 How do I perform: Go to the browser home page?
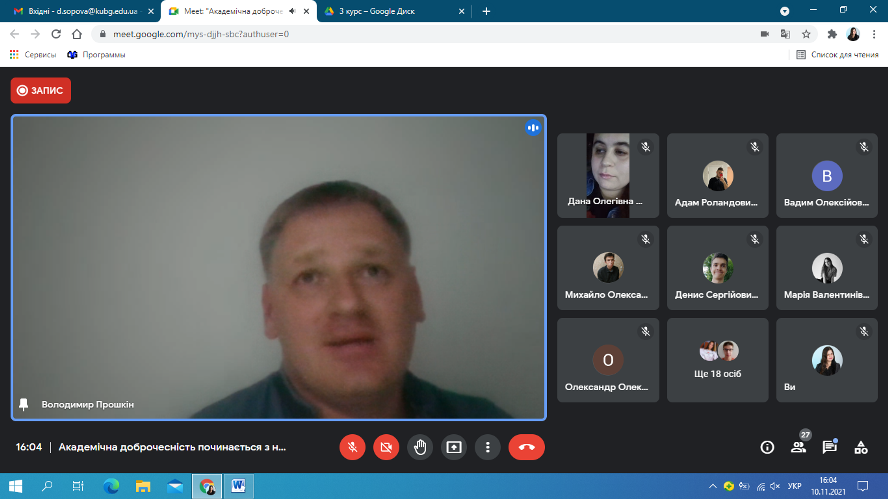click(x=77, y=34)
